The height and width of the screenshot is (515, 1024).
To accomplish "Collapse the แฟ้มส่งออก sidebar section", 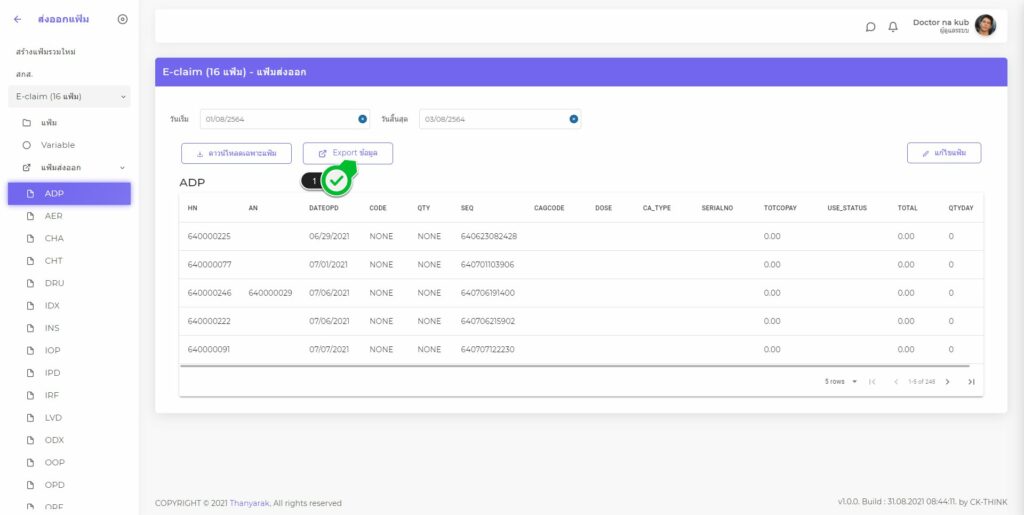I will (x=122, y=168).
